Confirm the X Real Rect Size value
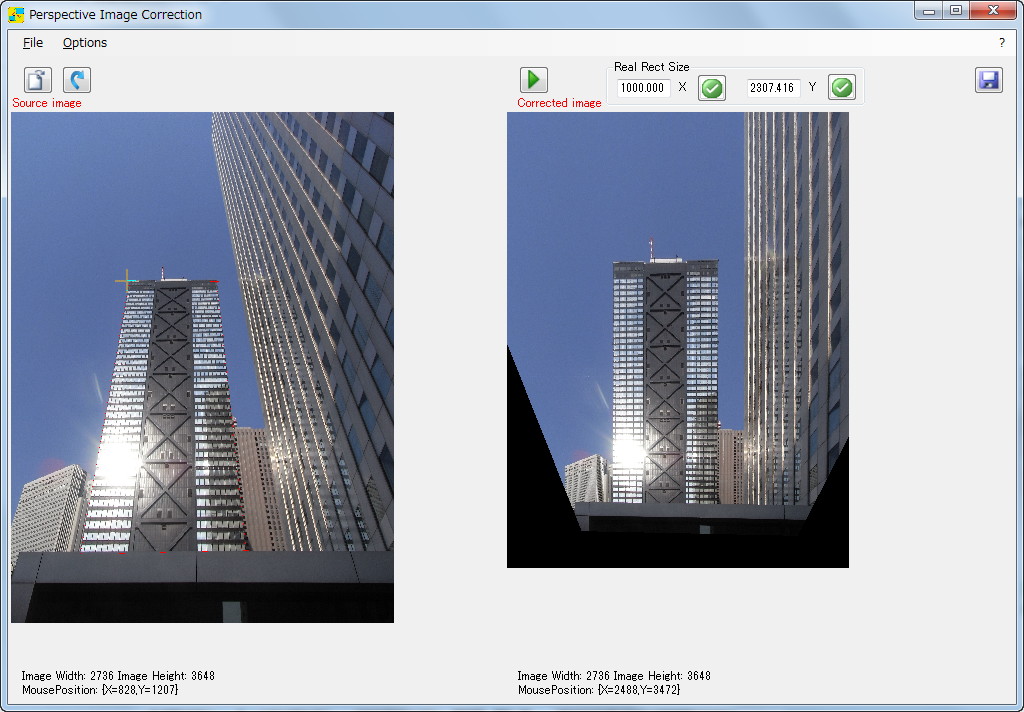The height and width of the screenshot is (712, 1024). click(x=711, y=87)
